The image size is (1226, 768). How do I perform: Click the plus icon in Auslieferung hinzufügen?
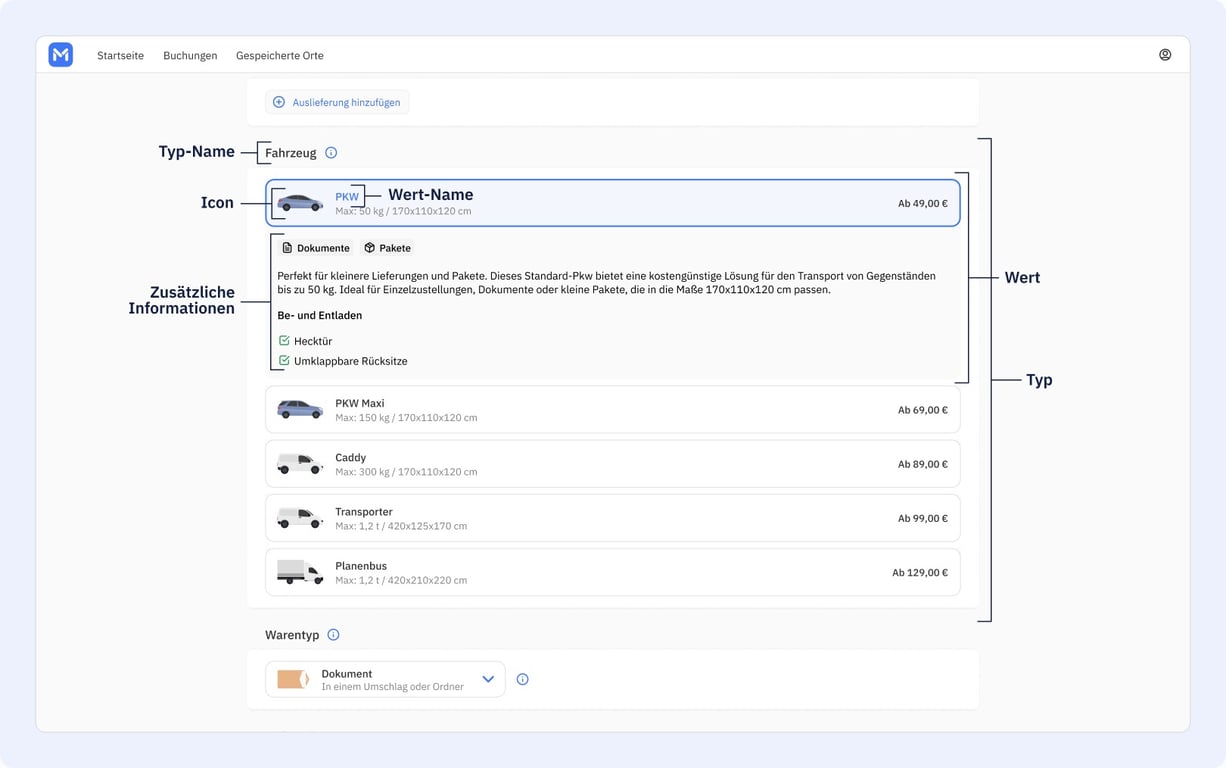tap(279, 102)
